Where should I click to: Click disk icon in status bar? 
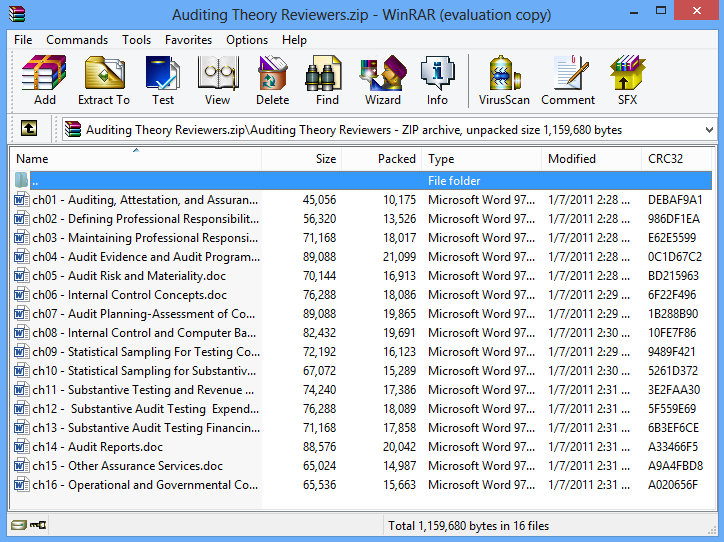tap(18, 525)
